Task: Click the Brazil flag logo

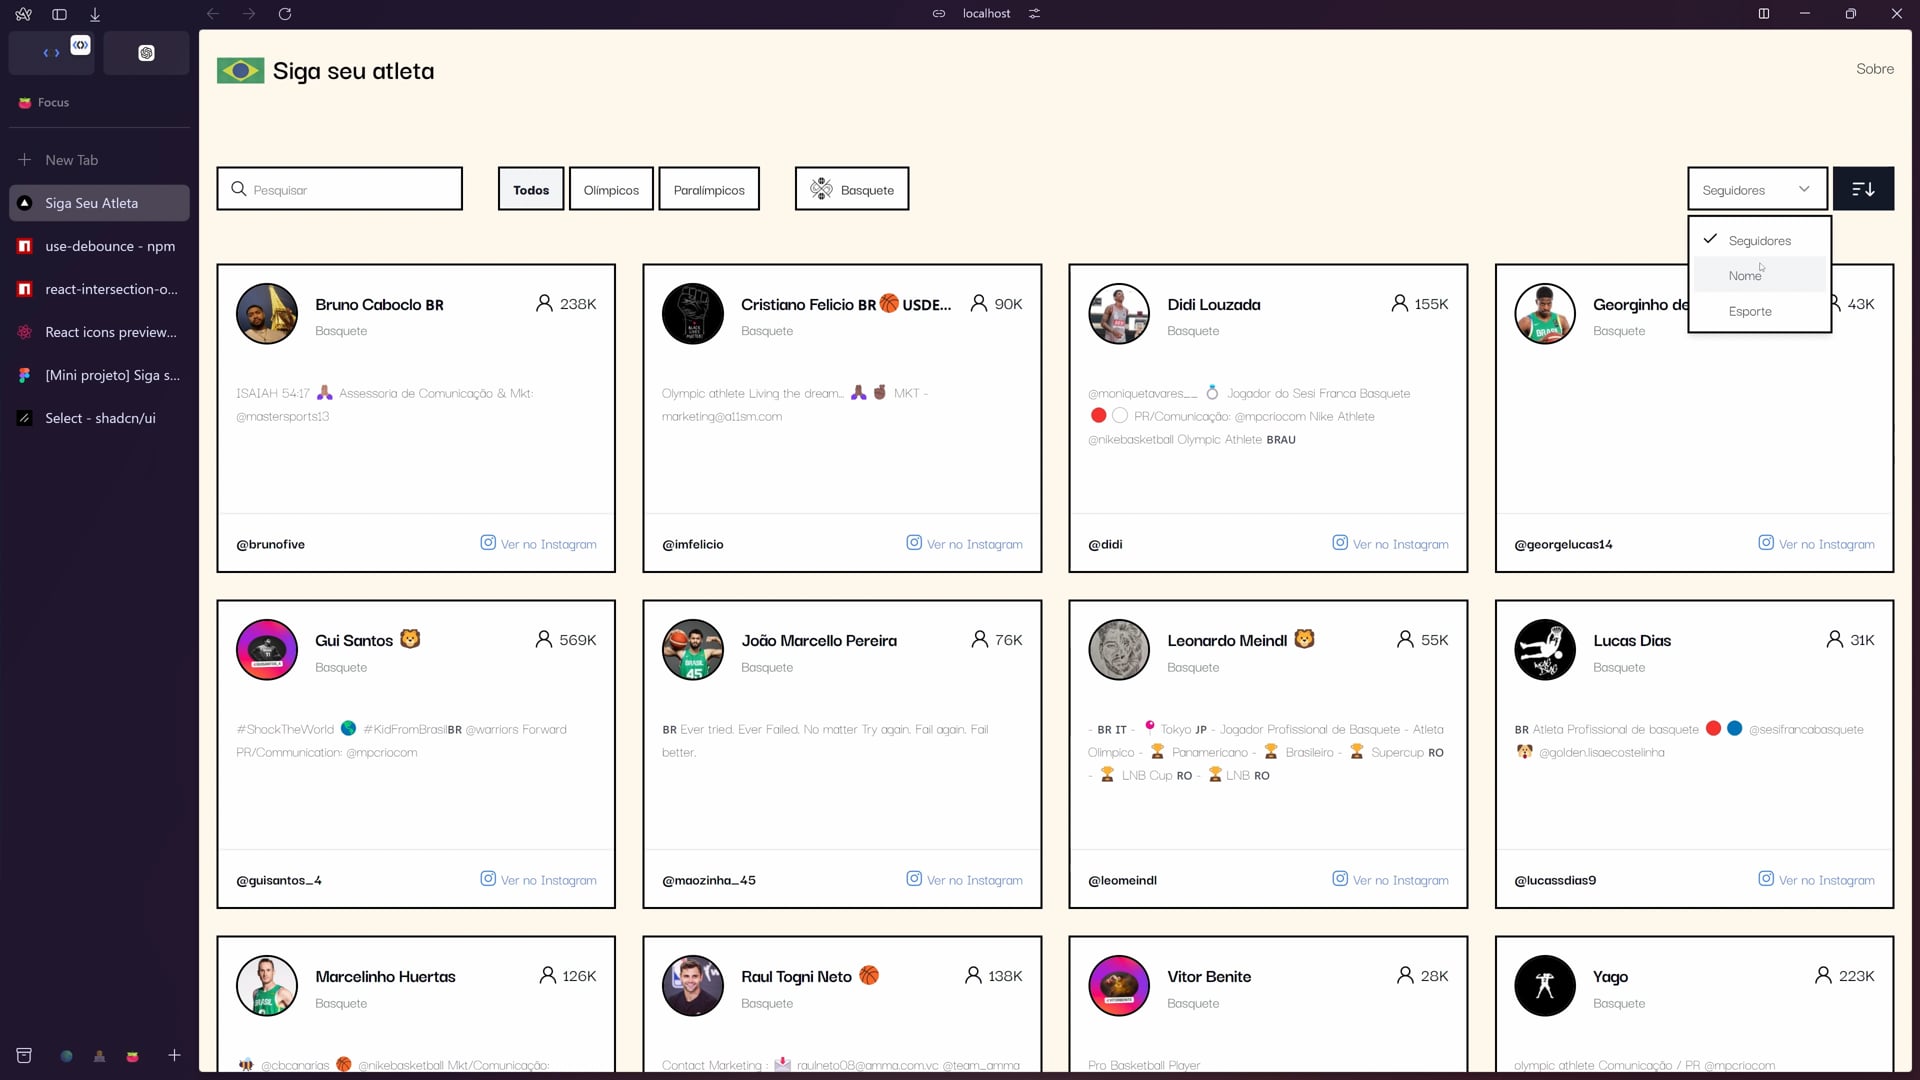Action: [x=240, y=71]
